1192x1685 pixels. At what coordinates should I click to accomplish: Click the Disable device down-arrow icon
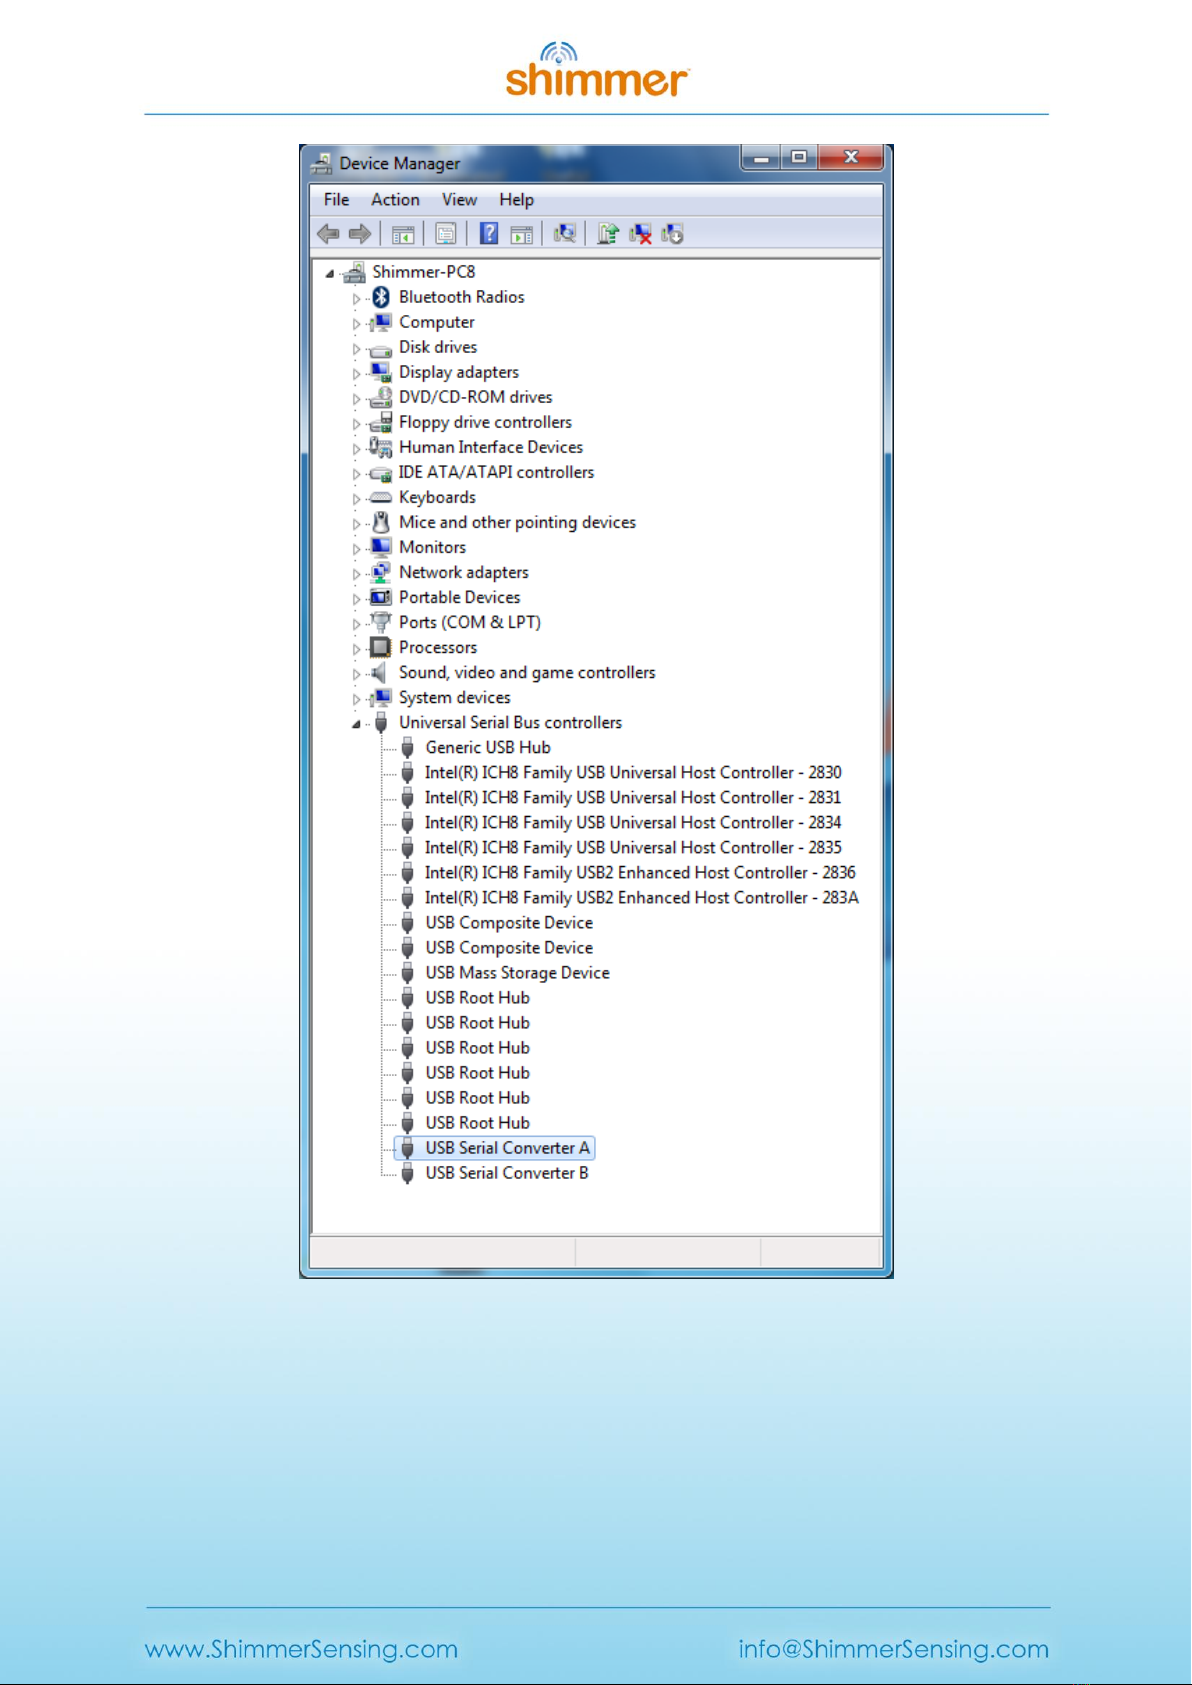tap(672, 234)
